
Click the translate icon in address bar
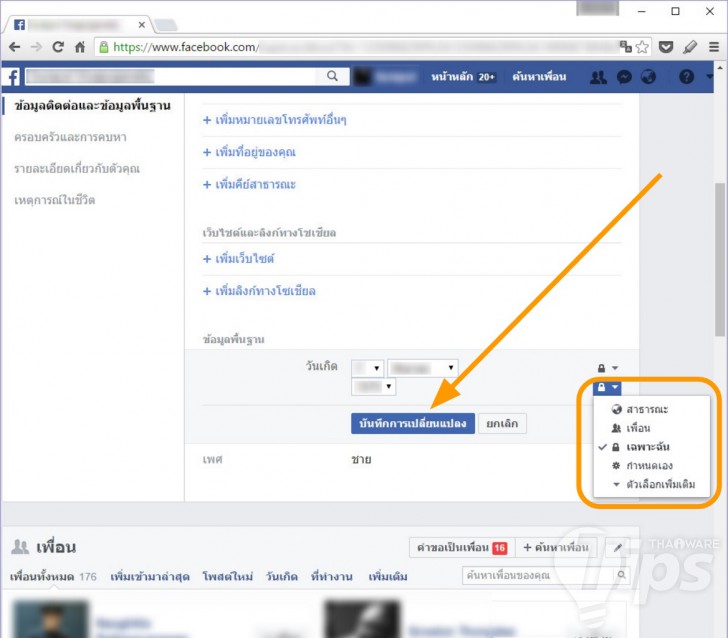pos(626,46)
